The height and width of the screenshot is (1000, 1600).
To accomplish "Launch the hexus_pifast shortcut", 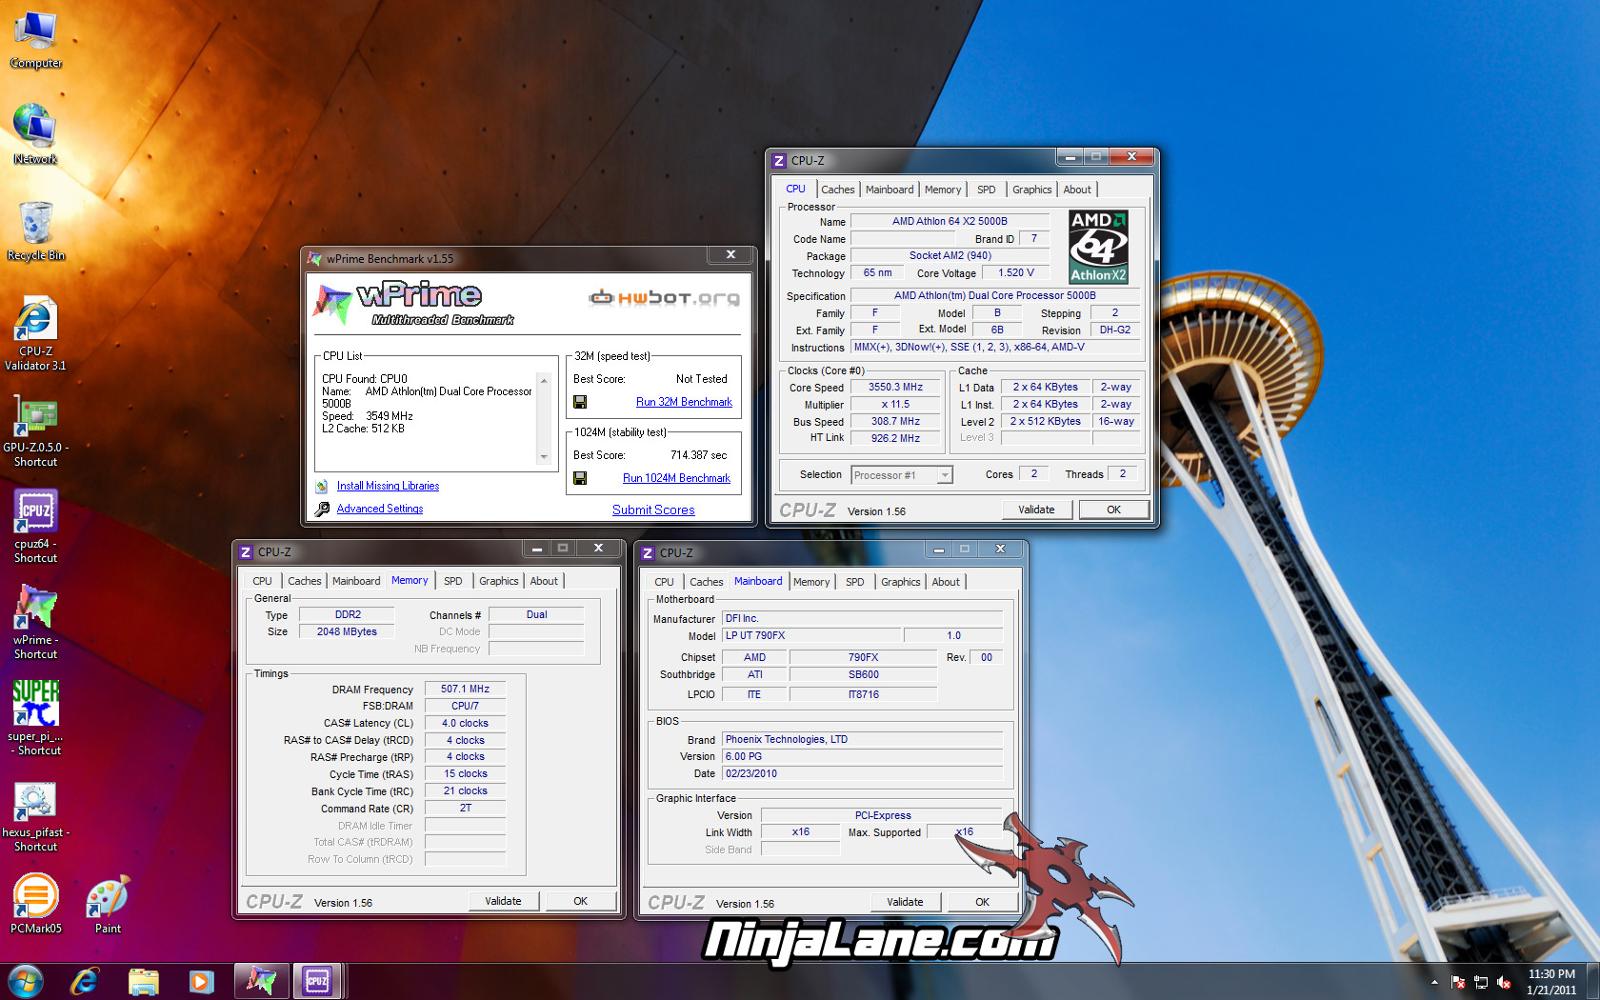I will (35, 816).
